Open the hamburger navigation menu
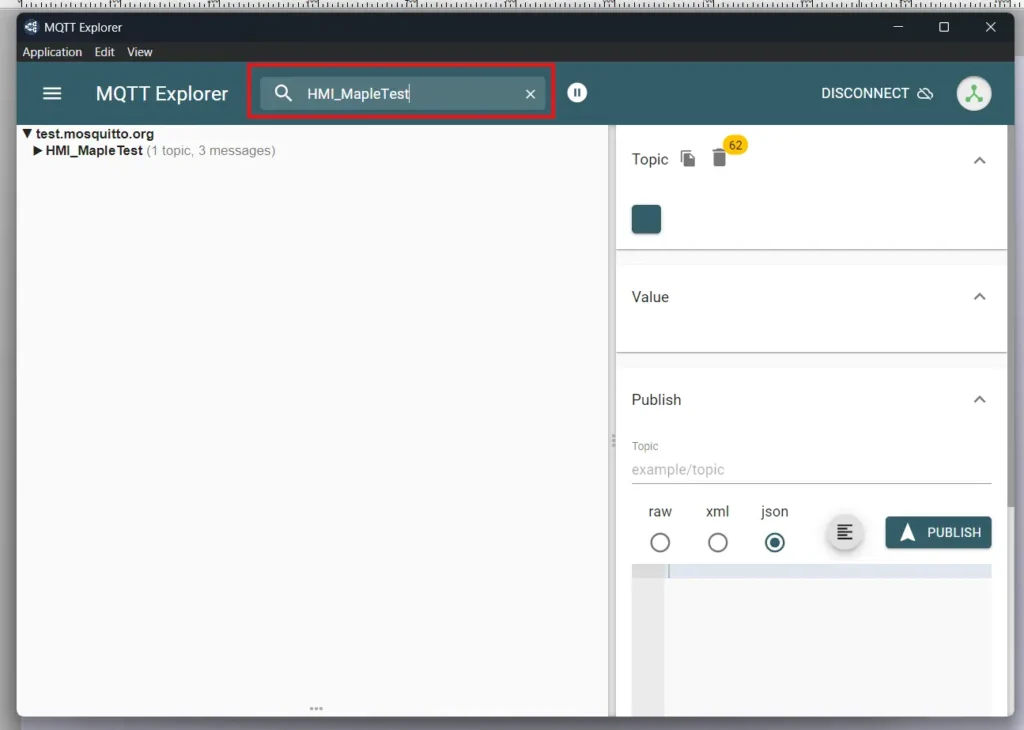 coord(52,93)
